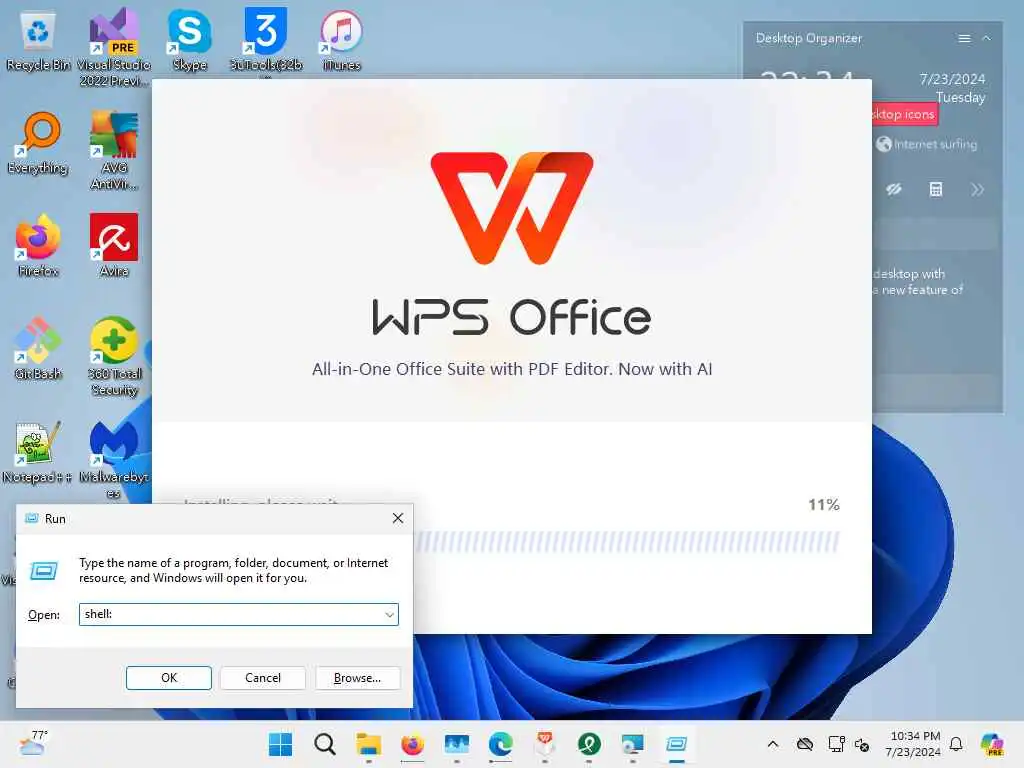Click the 11% progress value

(824, 504)
